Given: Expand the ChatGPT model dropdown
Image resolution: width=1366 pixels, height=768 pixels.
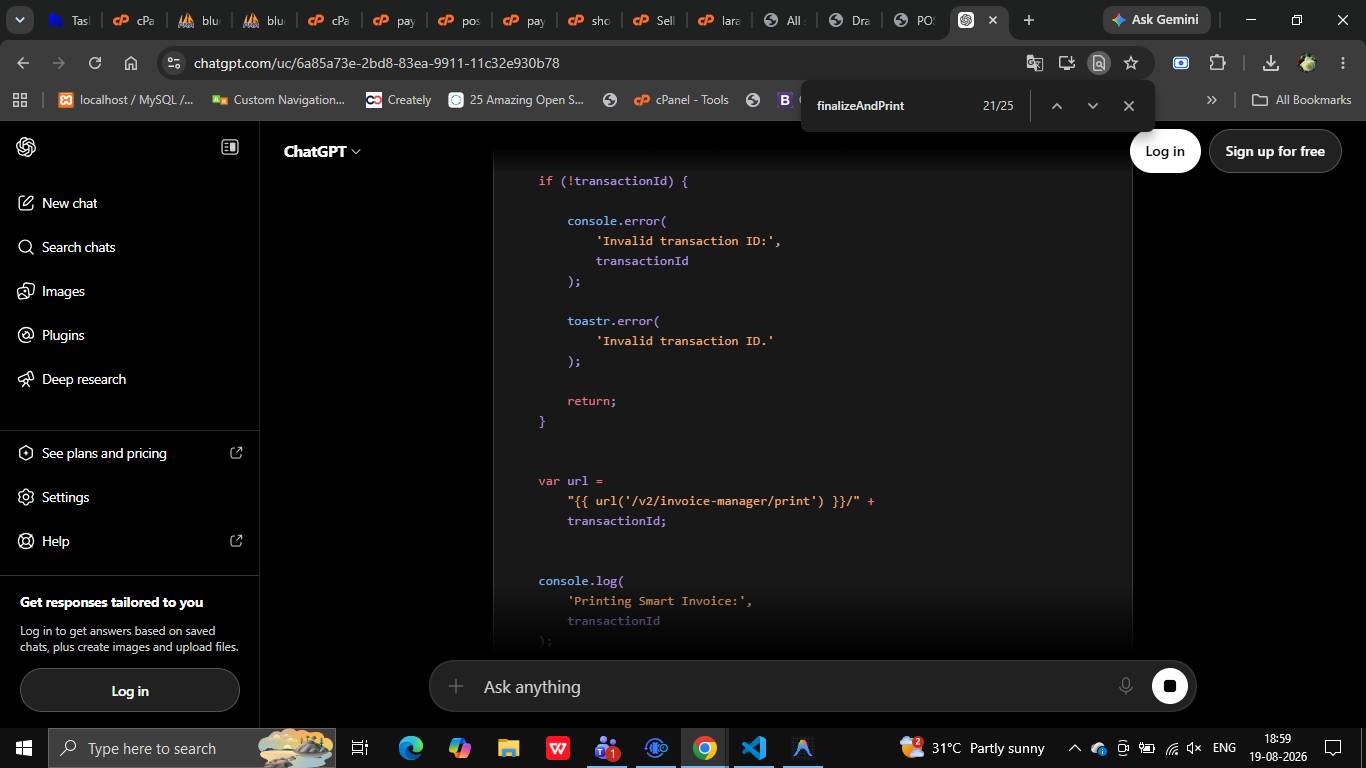Looking at the screenshot, I should click(x=322, y=151).
